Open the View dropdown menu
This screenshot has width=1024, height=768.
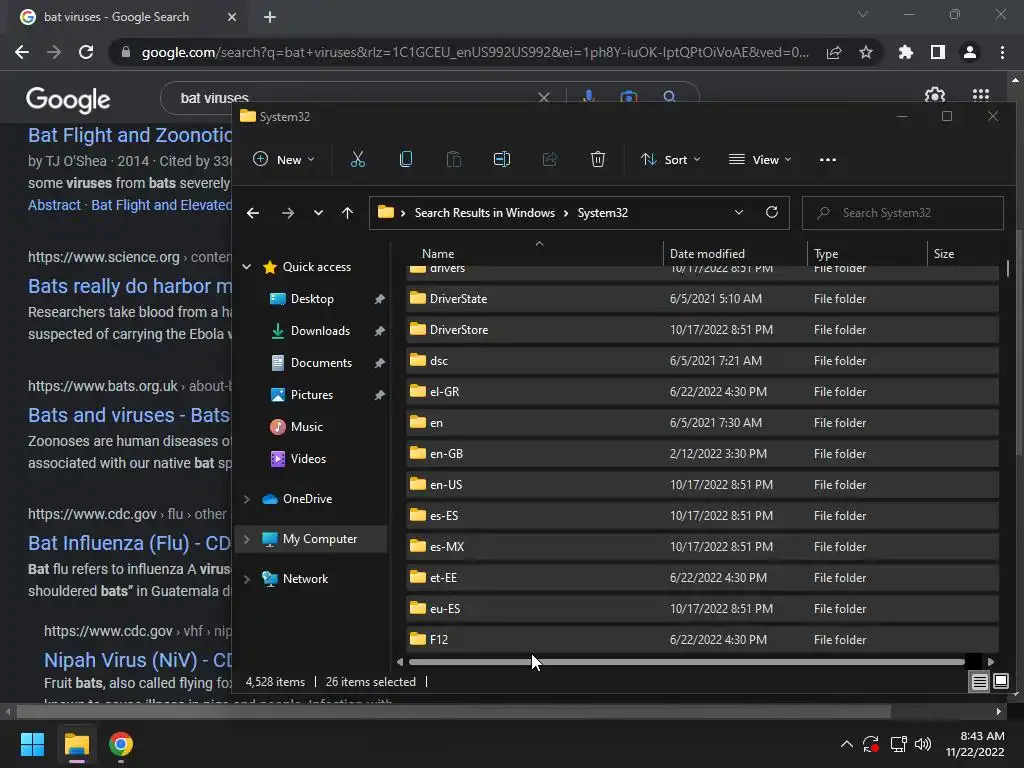point(760,159)
